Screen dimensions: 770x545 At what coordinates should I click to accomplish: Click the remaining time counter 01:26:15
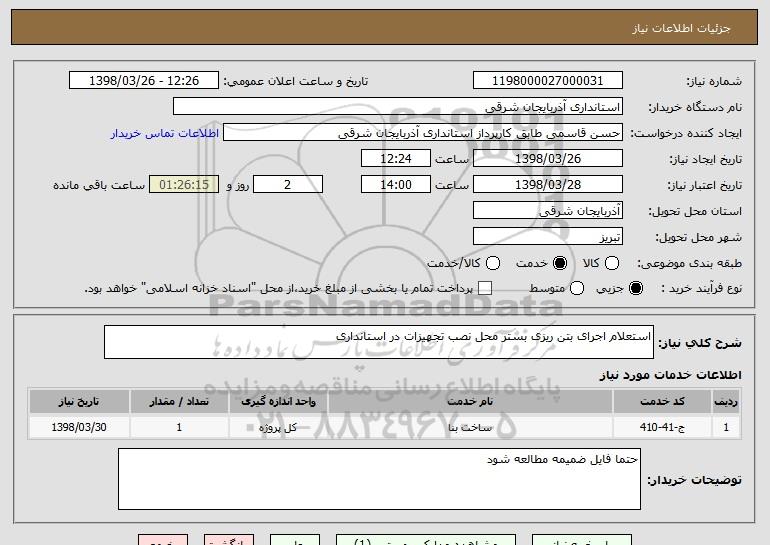(x=184, y=185)
